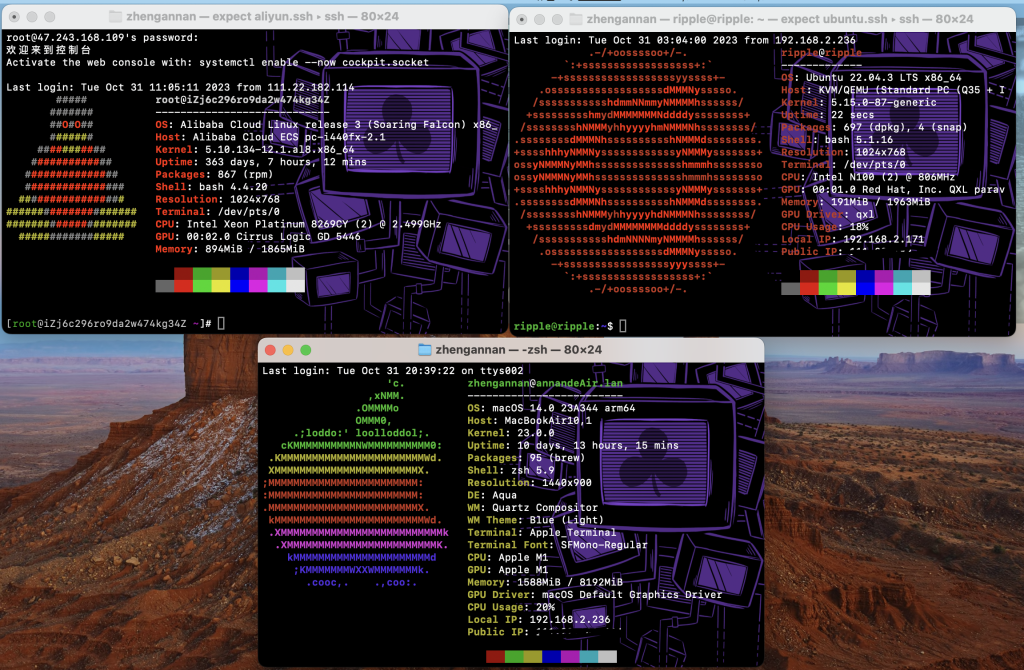
Task: Click 'Last login: Tue Oct 31 20:39:22 on ttys002'
Action: point(392,371)
